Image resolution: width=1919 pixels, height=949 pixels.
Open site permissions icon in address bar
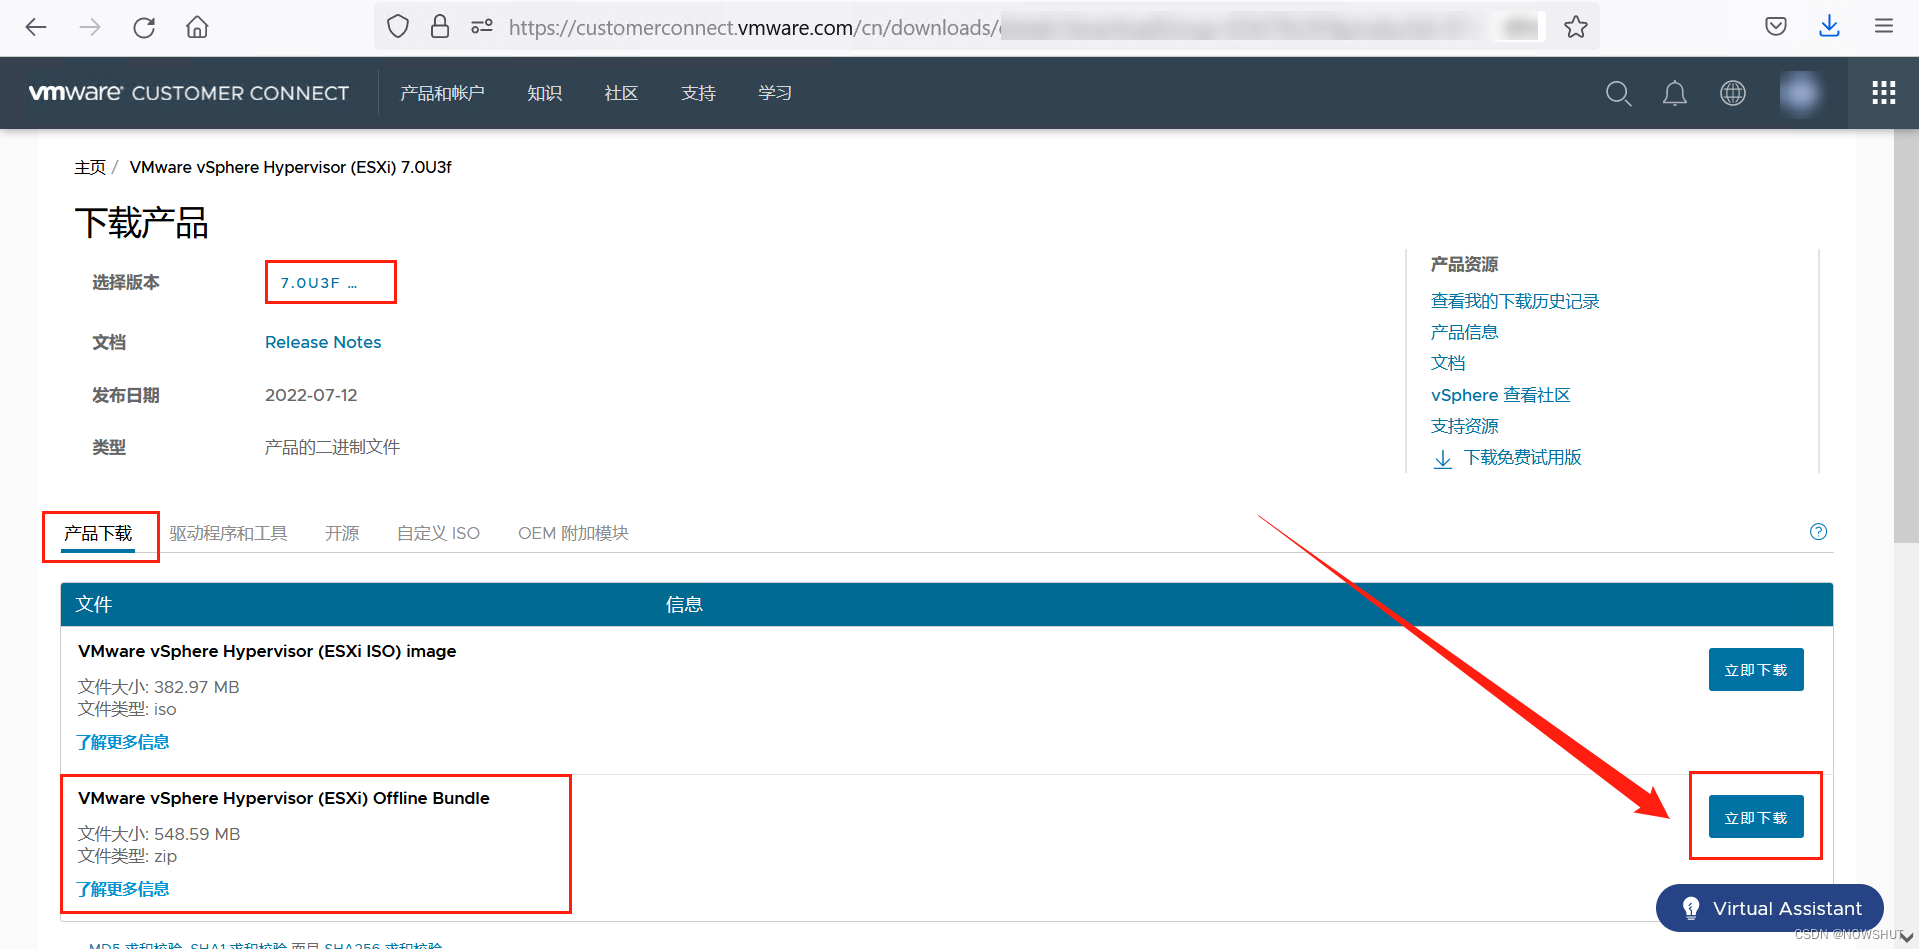coord(482,27)
